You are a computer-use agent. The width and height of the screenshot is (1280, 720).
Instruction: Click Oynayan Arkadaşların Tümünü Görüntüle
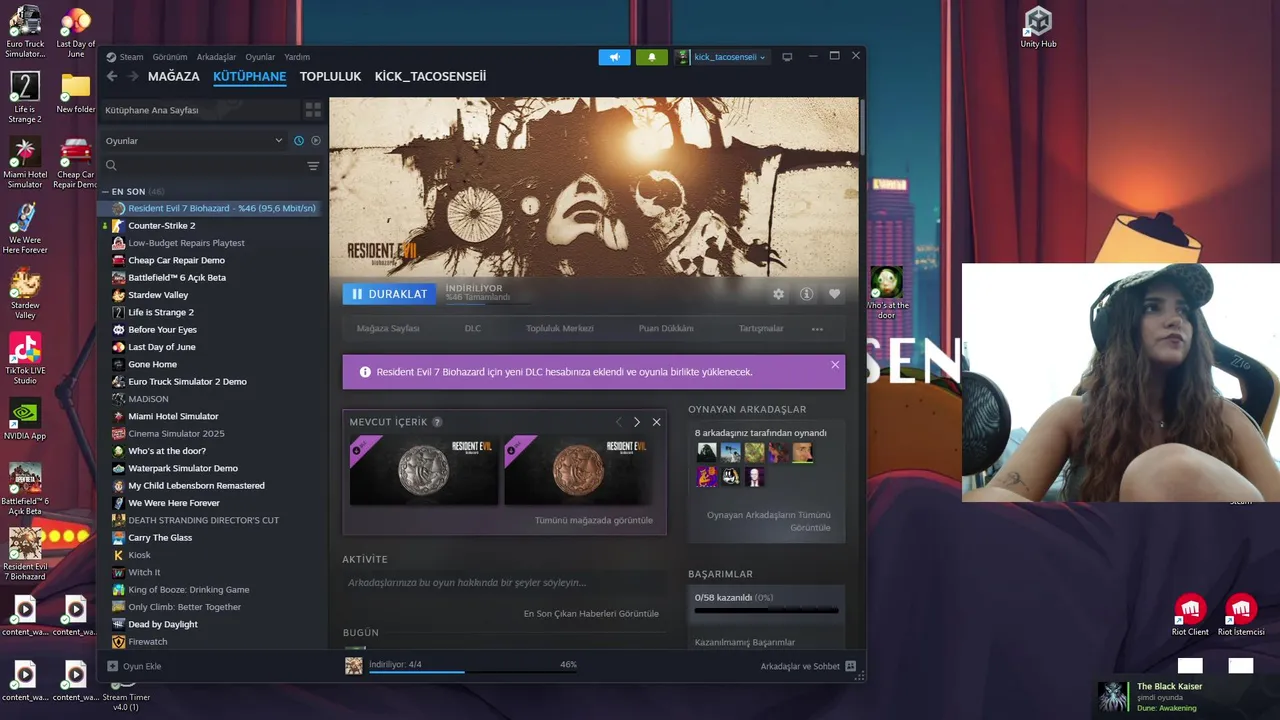click(768, 521)
